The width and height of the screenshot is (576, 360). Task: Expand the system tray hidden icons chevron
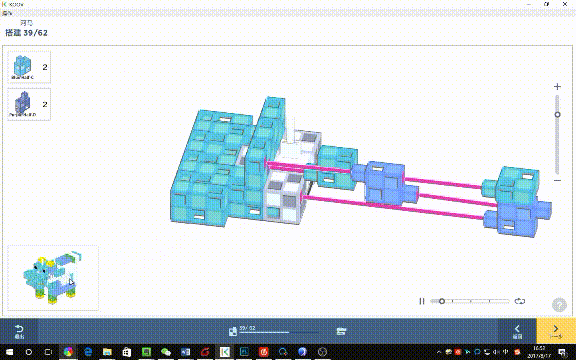(x=439, y=352)
